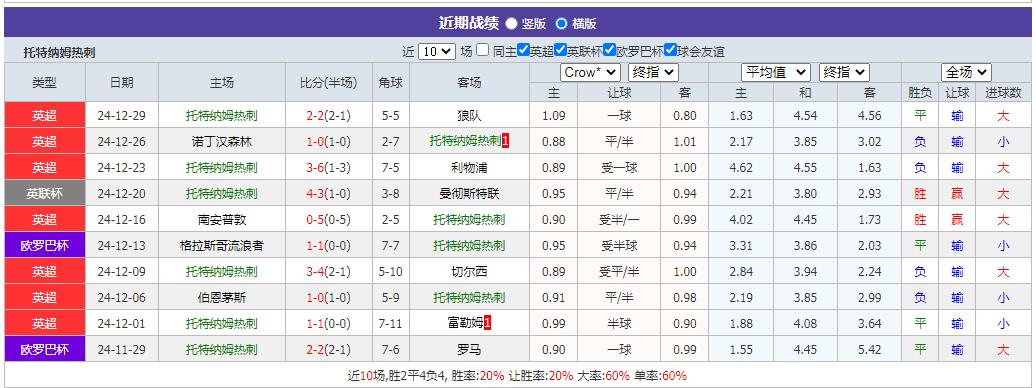Toggle the 球会友谊 filter checkbox

(671, 50)
